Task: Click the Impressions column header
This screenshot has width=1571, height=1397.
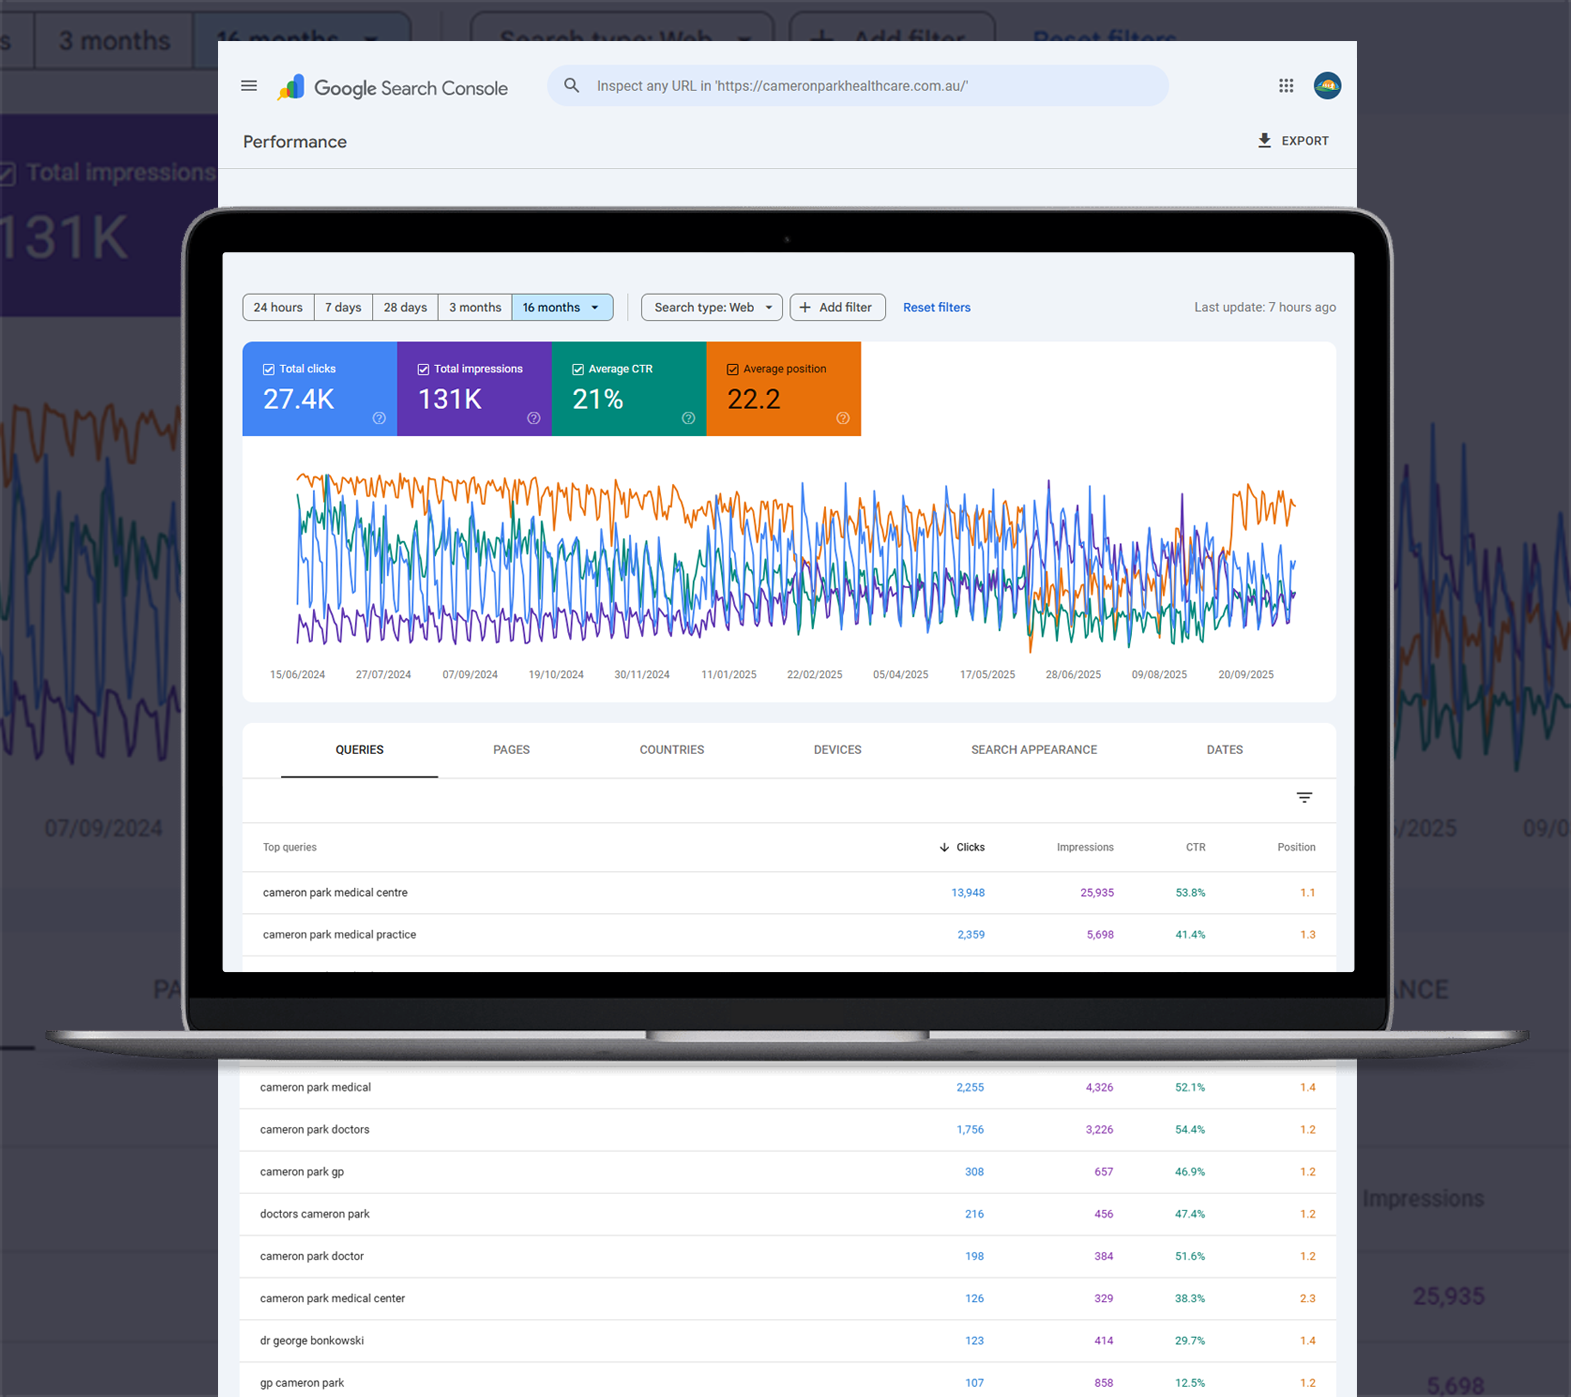Action: point(1085,847)
